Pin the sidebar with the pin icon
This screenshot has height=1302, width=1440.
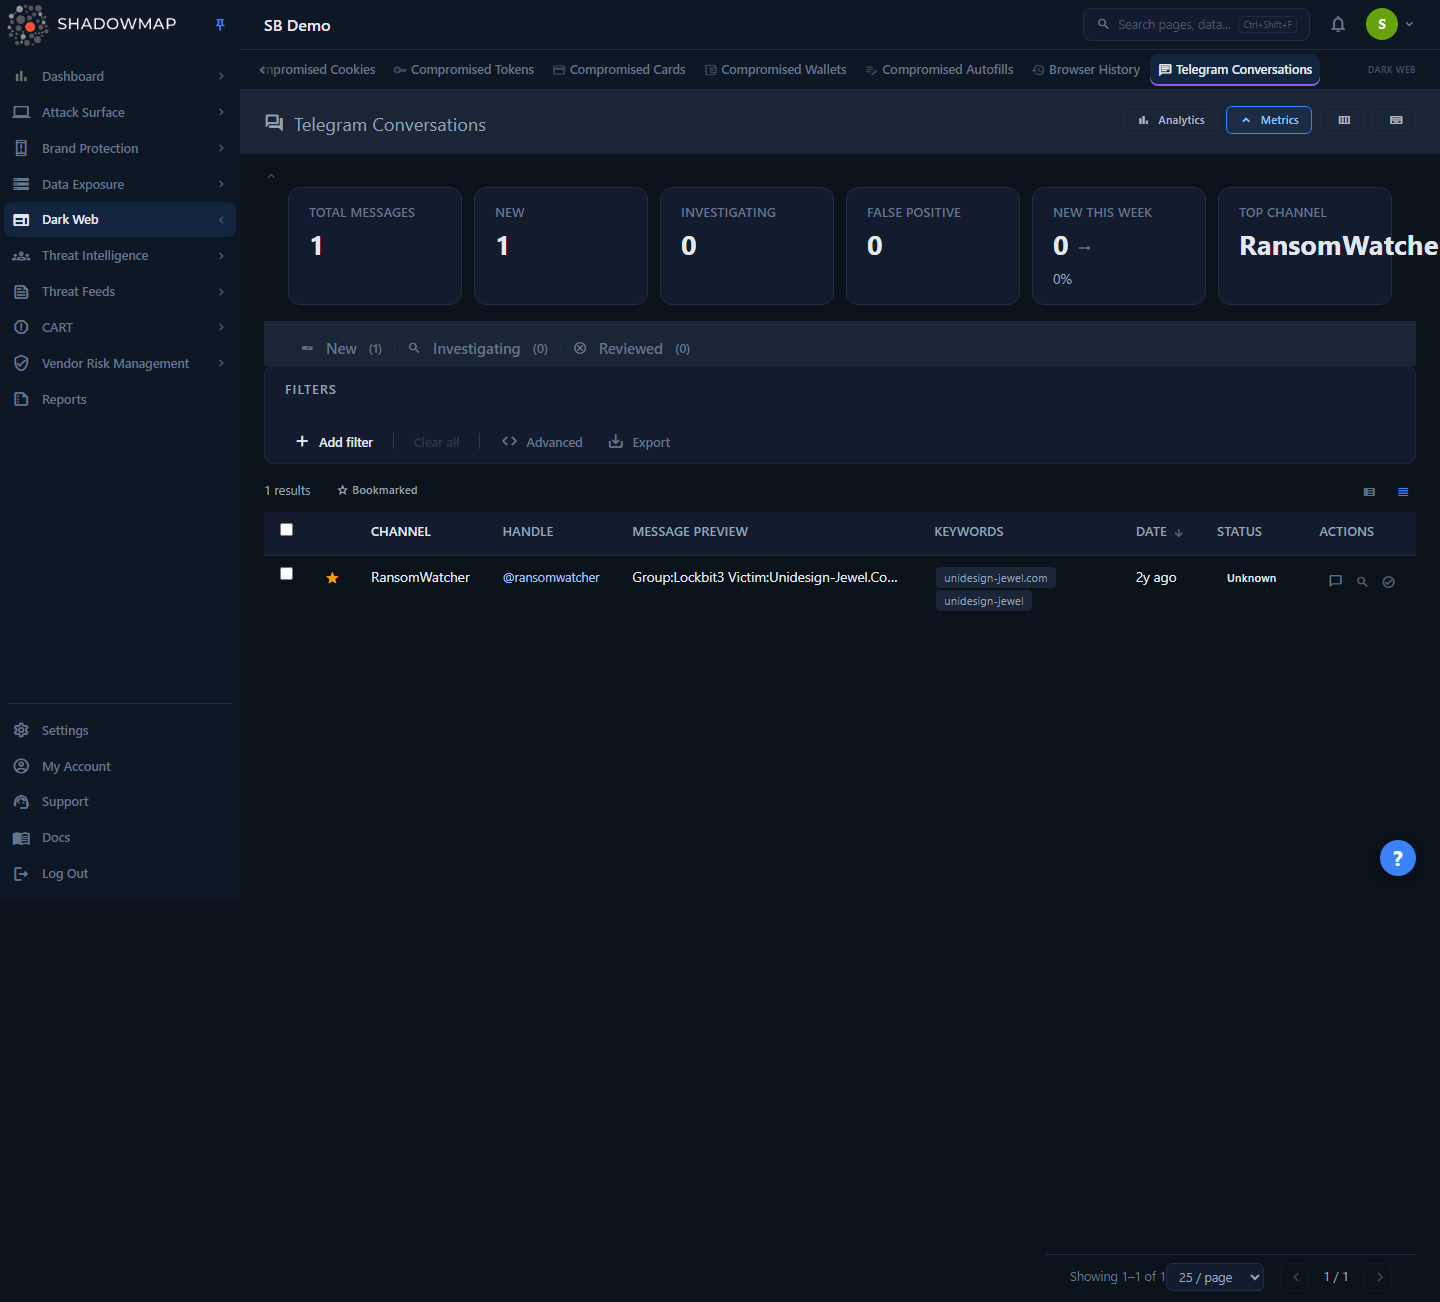[x=220, y=25]
